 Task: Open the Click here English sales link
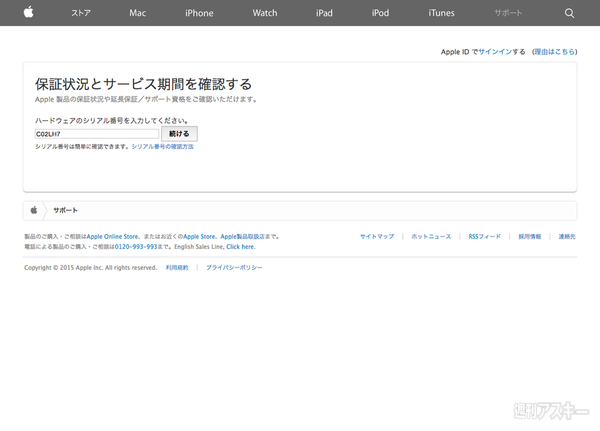pos(240,247)
